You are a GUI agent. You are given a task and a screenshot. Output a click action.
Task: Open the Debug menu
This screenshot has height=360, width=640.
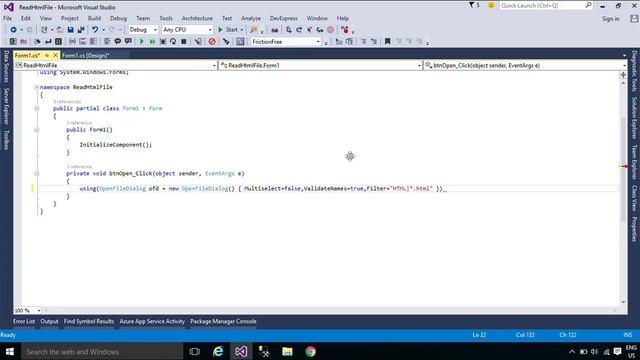pos(118,18)
